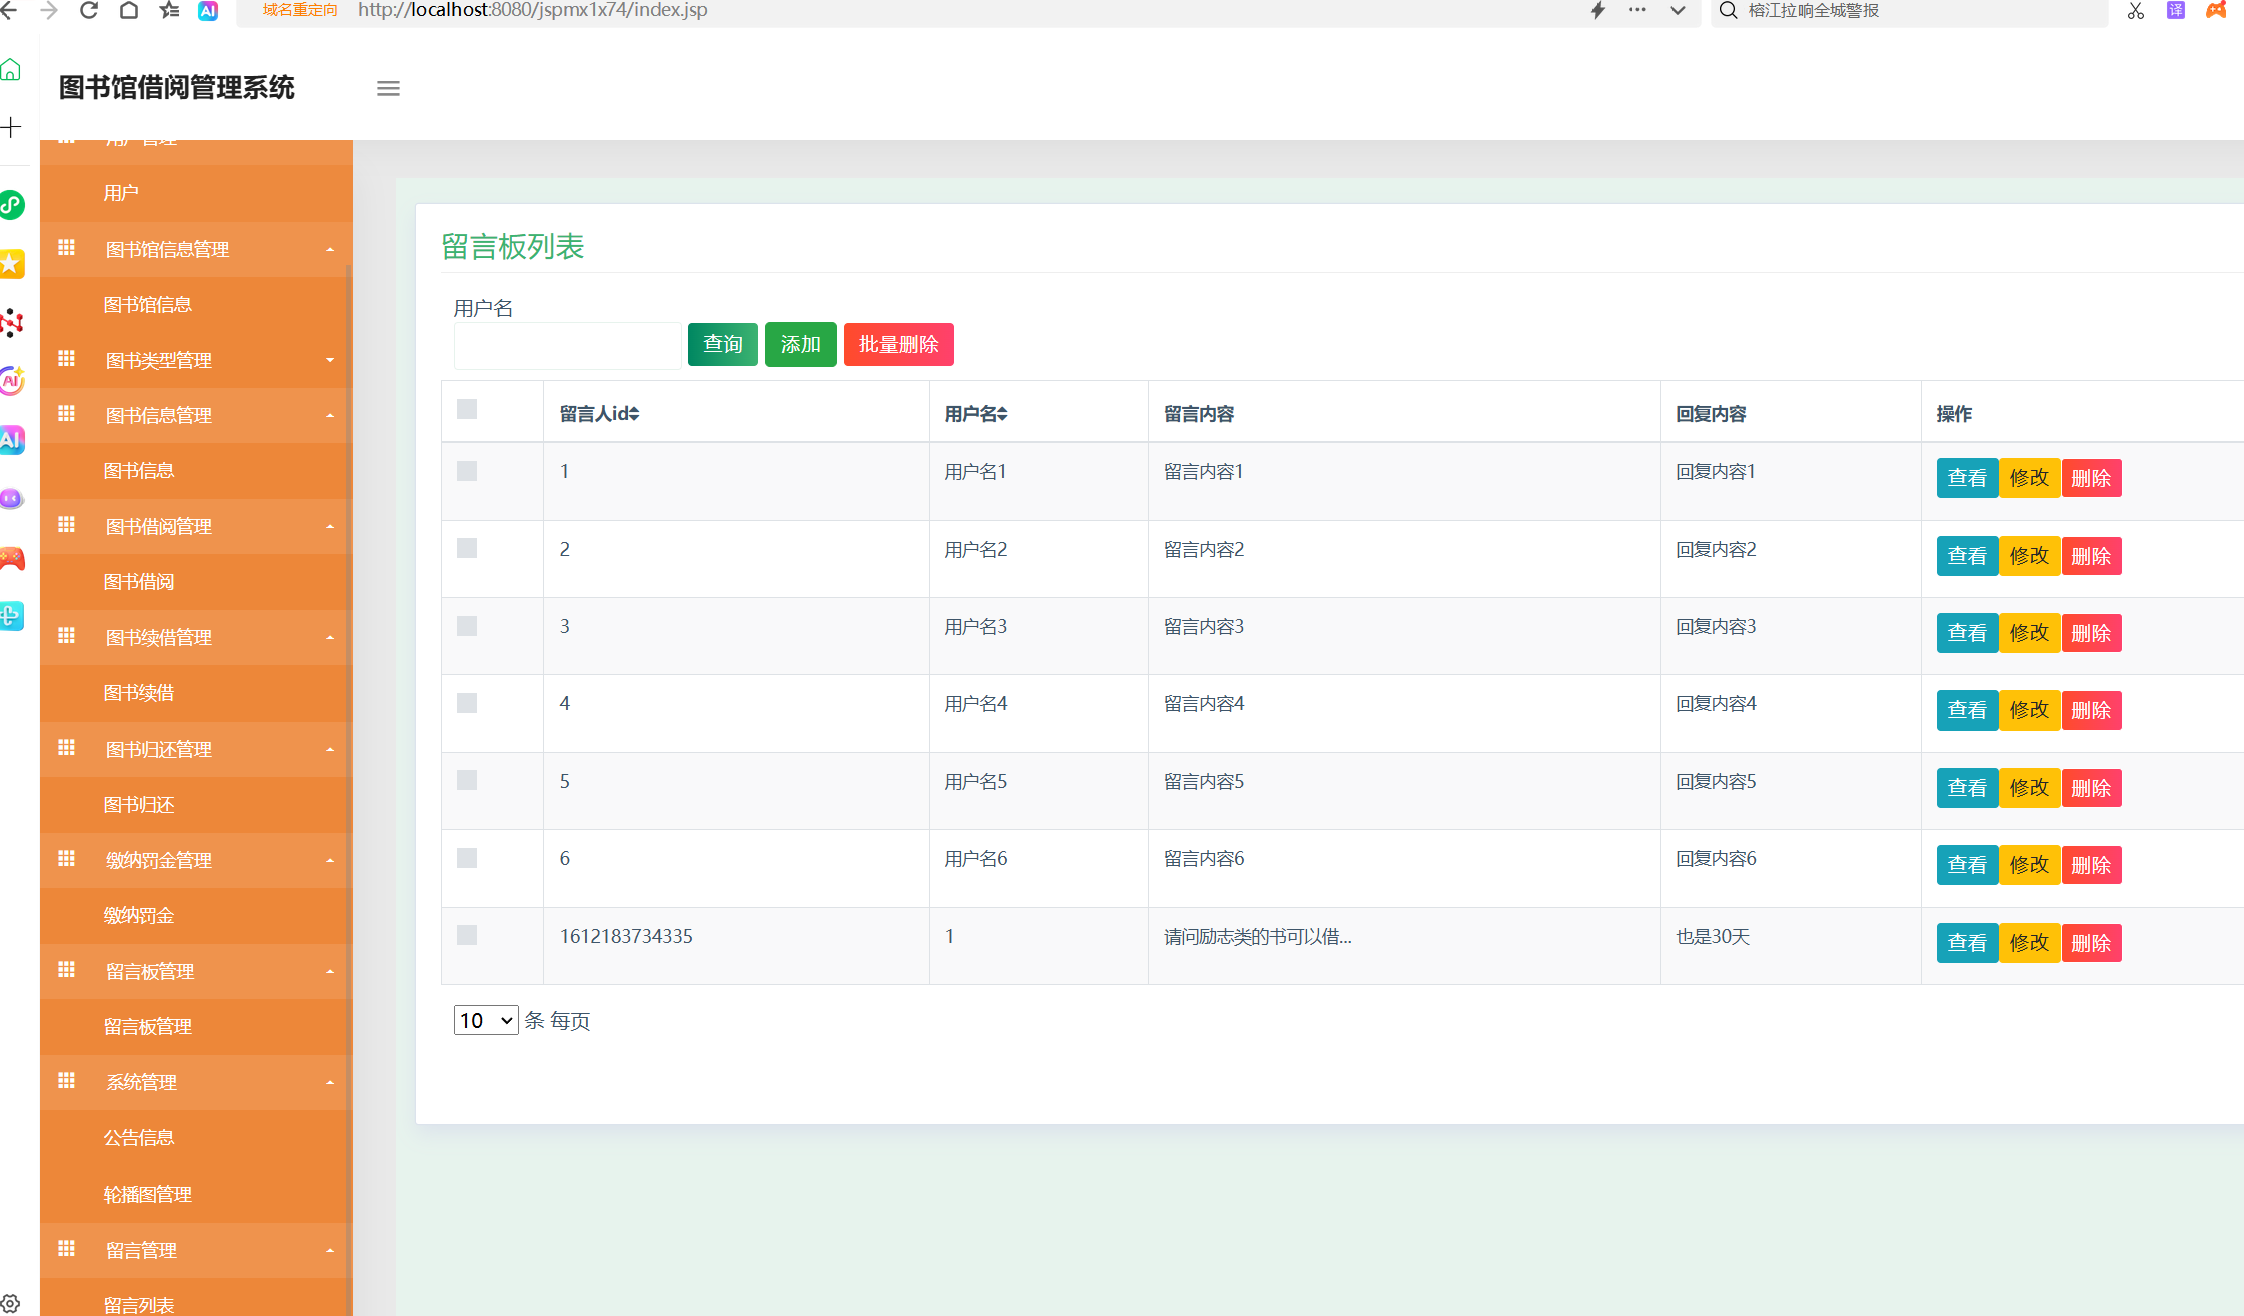Open the green home icon in left sidebar
Viewport: 2244px width, 1316px height.
pos(11,70)
